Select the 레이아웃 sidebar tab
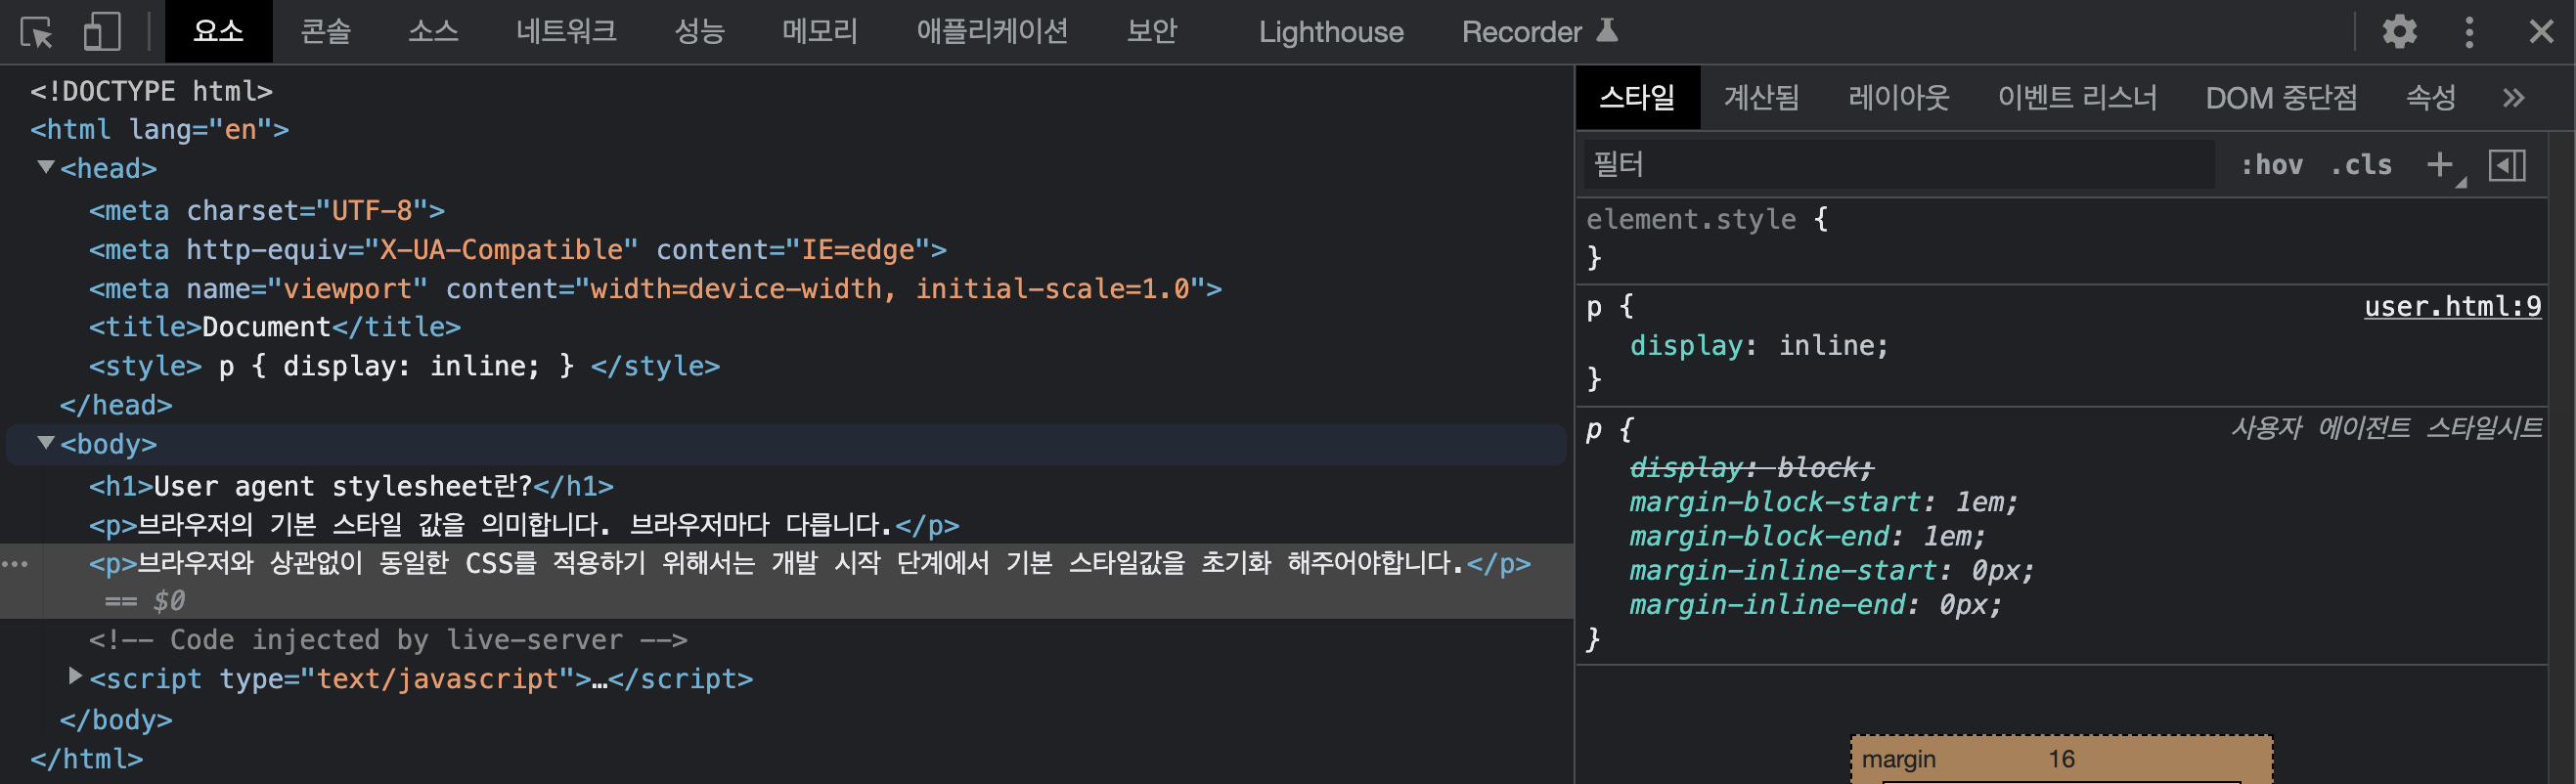The image size is (2576, 784). pyautogui.click(x=1898, y=98)
